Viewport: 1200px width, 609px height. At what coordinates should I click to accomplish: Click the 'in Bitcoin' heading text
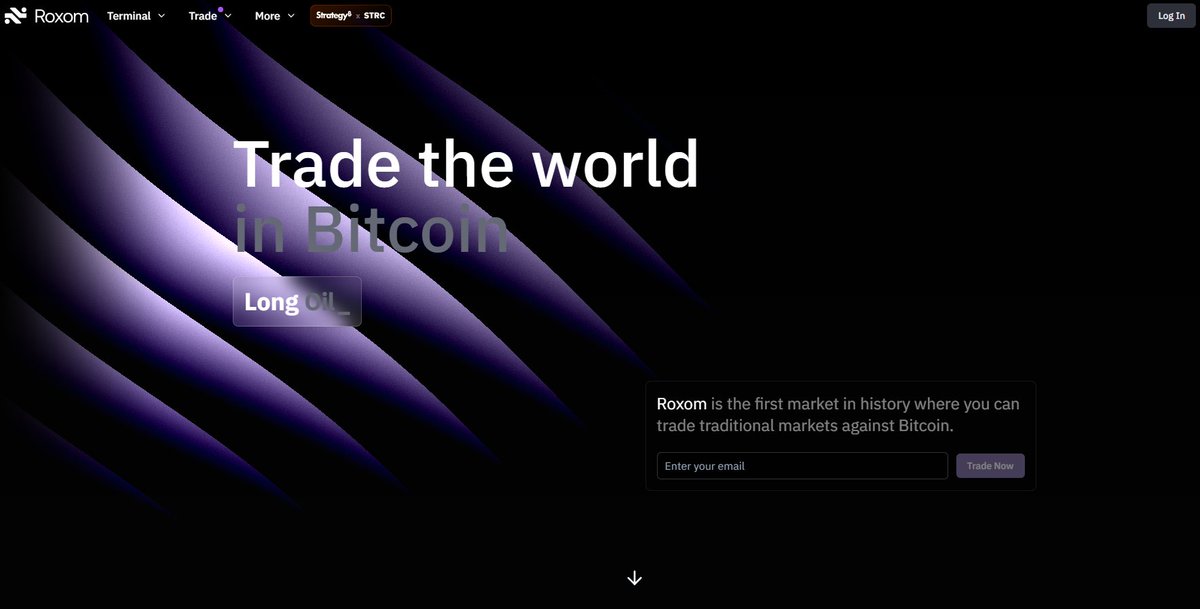point(371,229)
